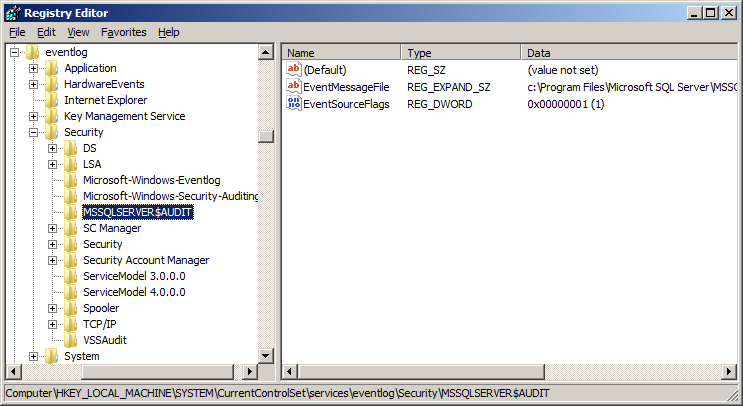Expand the SC Manager subkey
This screenshot has width=743, height=406.
pyautogui.click(x=53, y=228)
